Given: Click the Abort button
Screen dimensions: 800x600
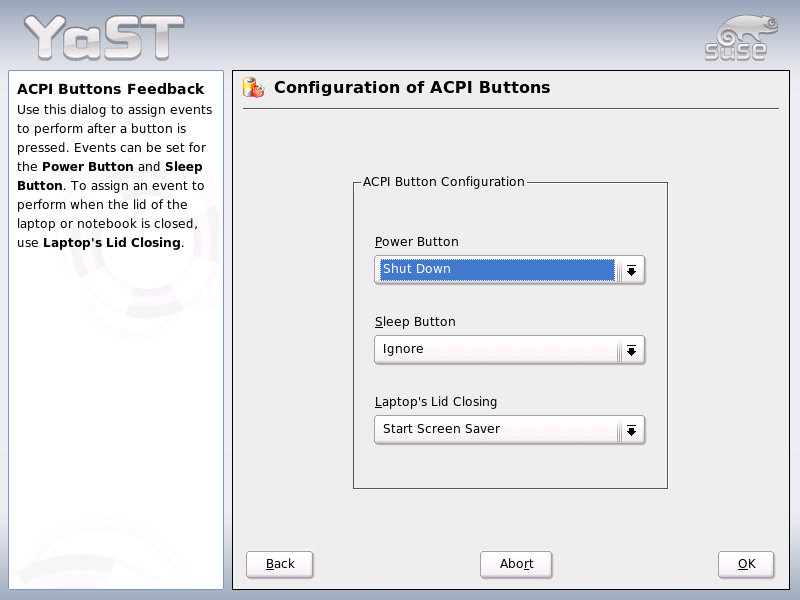Looking at the screenshot, I should 516,564.
